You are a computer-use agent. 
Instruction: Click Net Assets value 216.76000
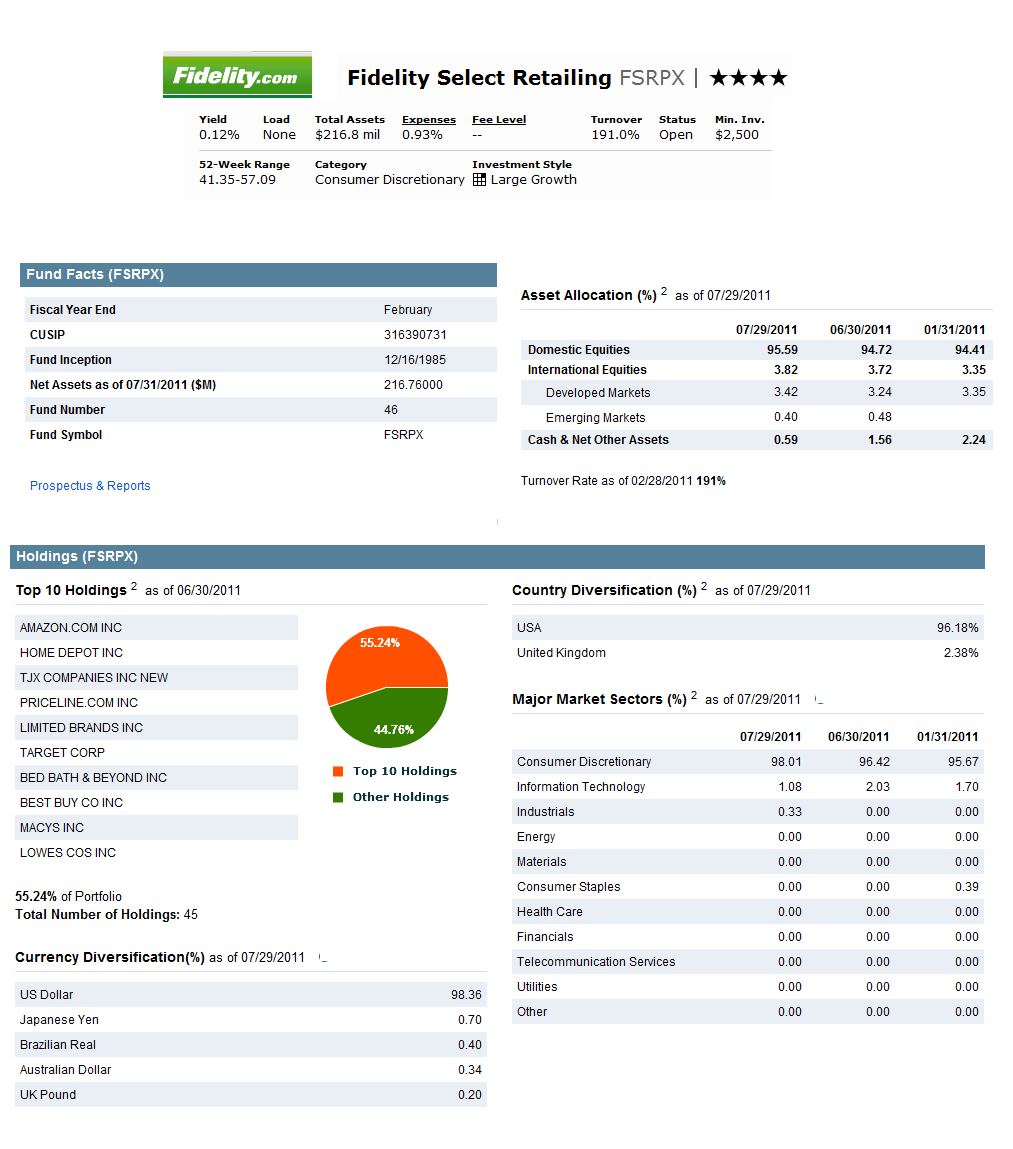tap(413, 385)
